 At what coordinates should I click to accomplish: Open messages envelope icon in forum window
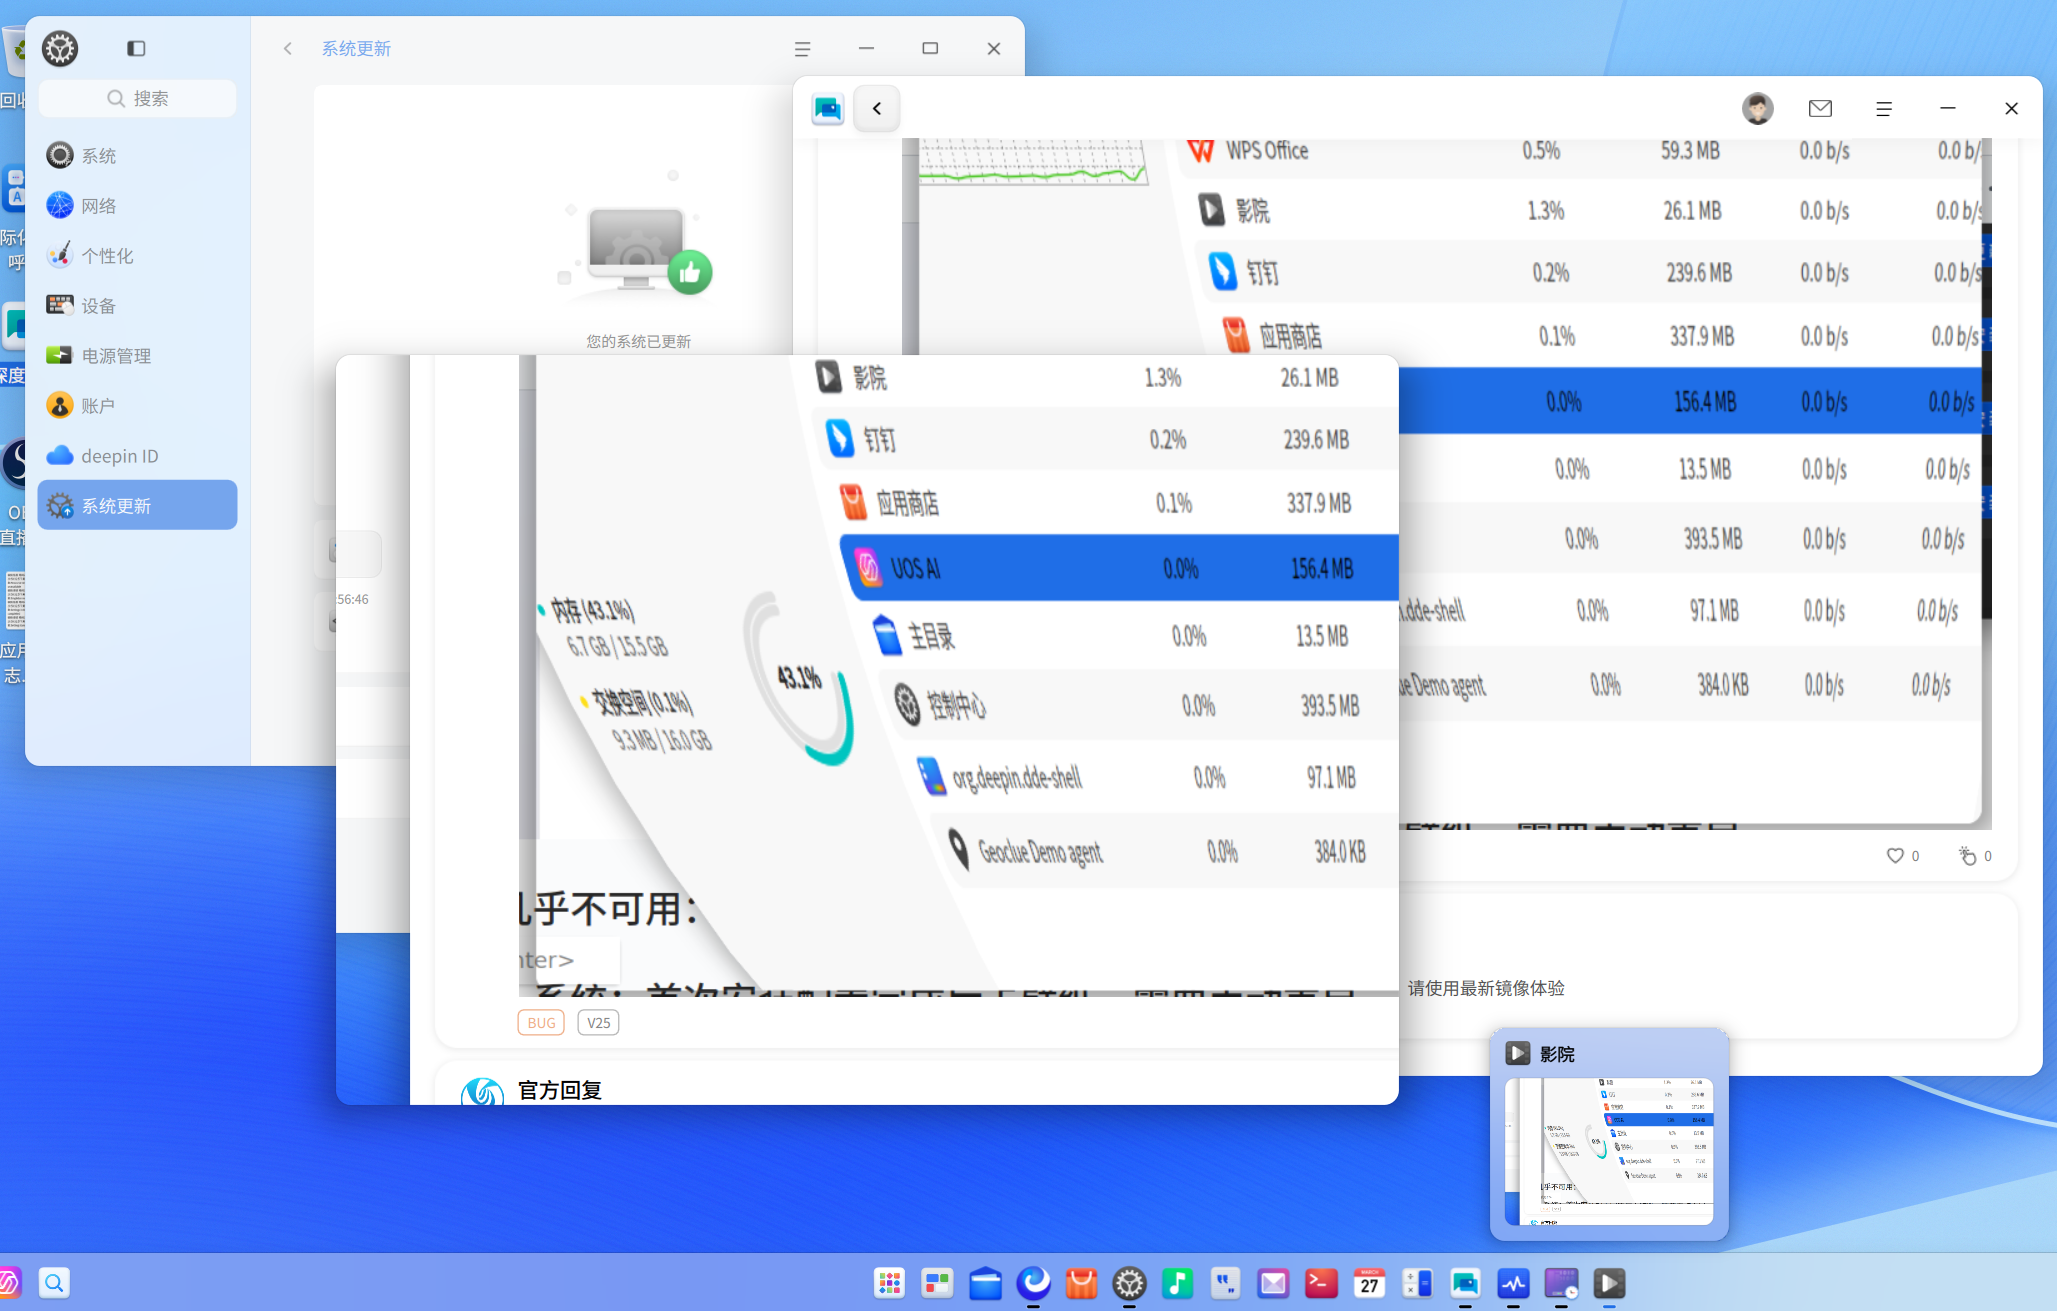(1820, 108)
